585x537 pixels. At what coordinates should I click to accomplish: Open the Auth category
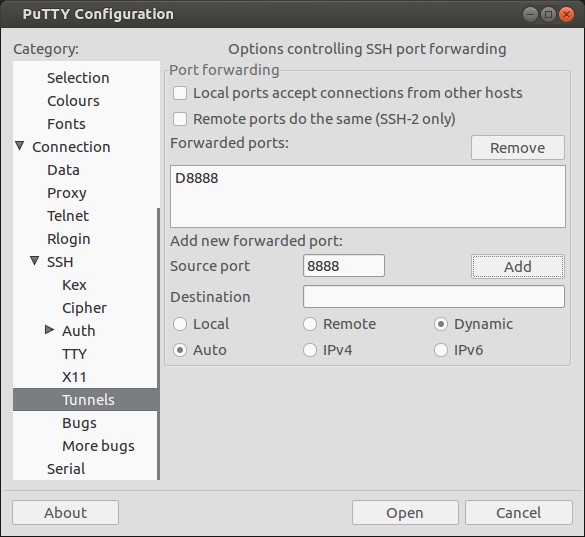(78, 331)
